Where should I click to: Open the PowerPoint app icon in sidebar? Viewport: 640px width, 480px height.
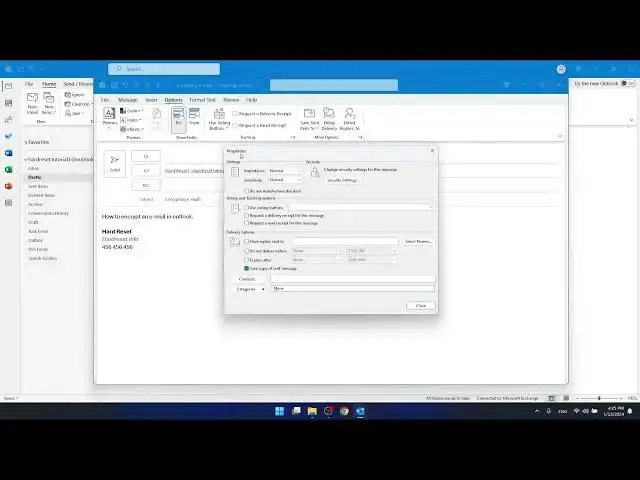[9, 186]
